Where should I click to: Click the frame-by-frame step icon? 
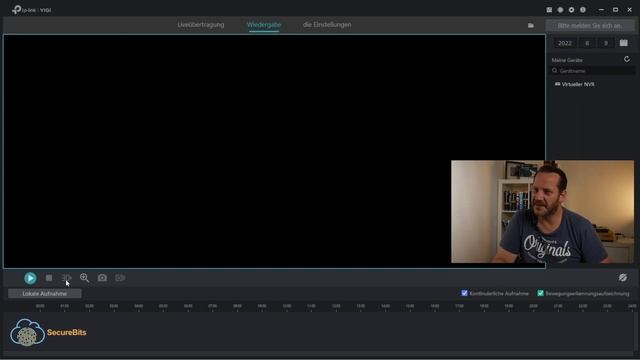[x=67, y=278]
